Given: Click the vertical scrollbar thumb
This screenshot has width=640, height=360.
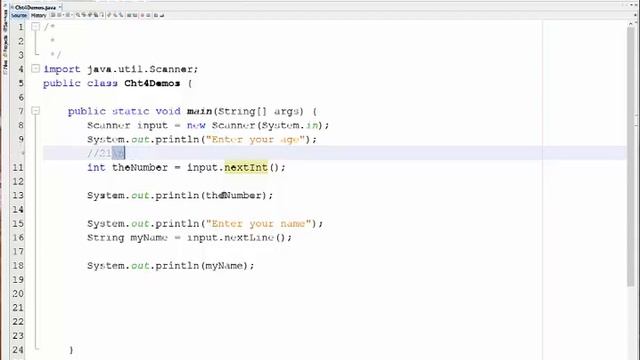Looking at the screenshot, I should coord(631,157).
